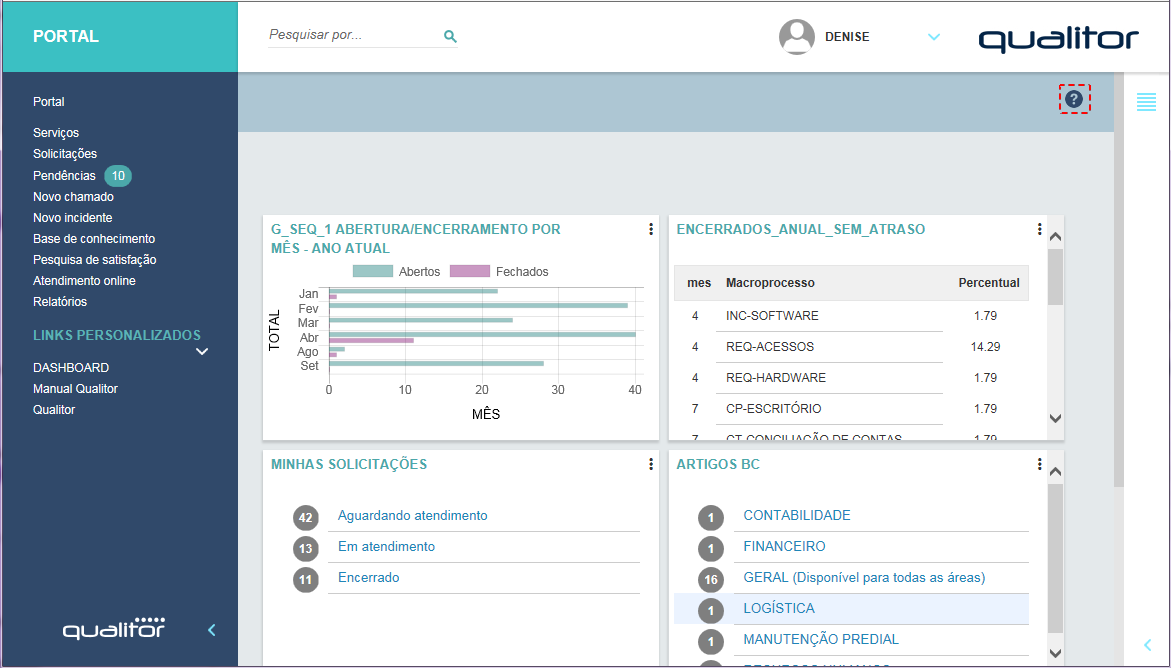Click the search magnifier icon
Image resolution: width=1171 pixels, height=668 pixels.
tap(450, 37)
